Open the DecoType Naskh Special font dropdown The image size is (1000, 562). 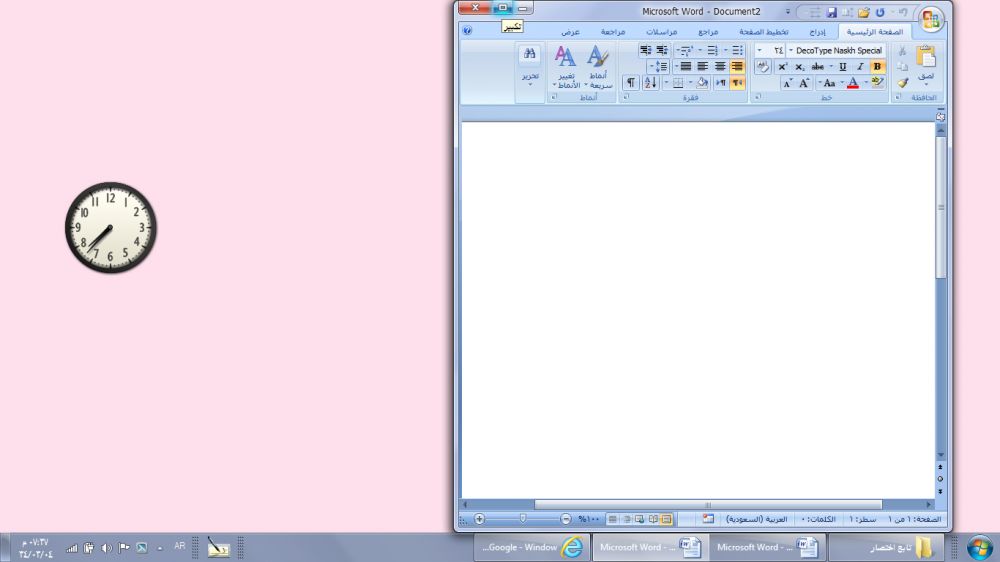click(x=790, y=50)
